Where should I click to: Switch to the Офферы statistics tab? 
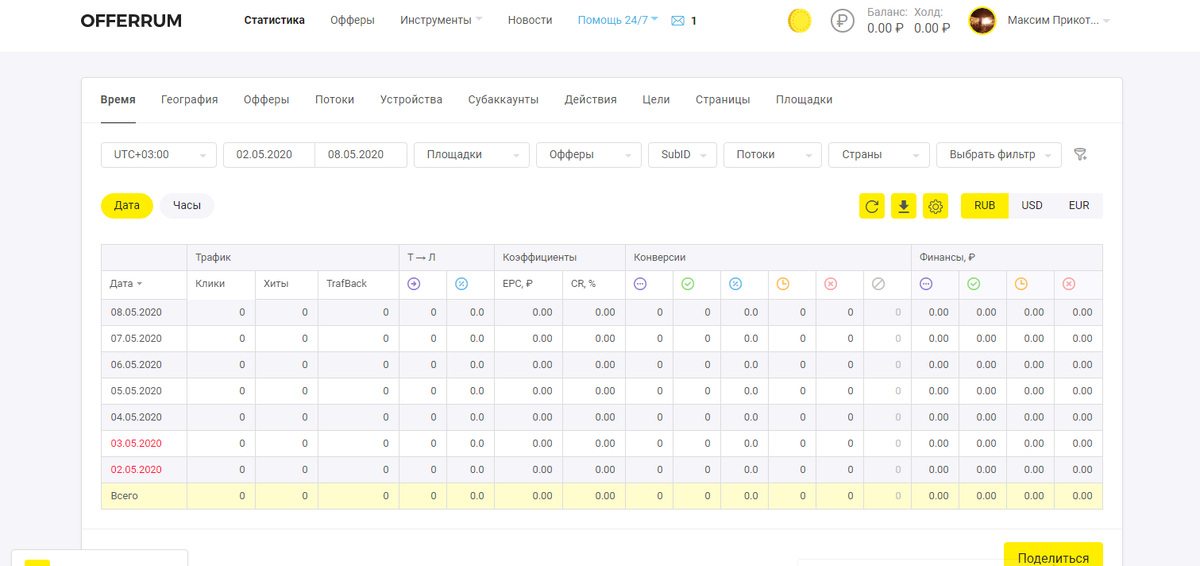pyautogui.click(x=266, y=100)
